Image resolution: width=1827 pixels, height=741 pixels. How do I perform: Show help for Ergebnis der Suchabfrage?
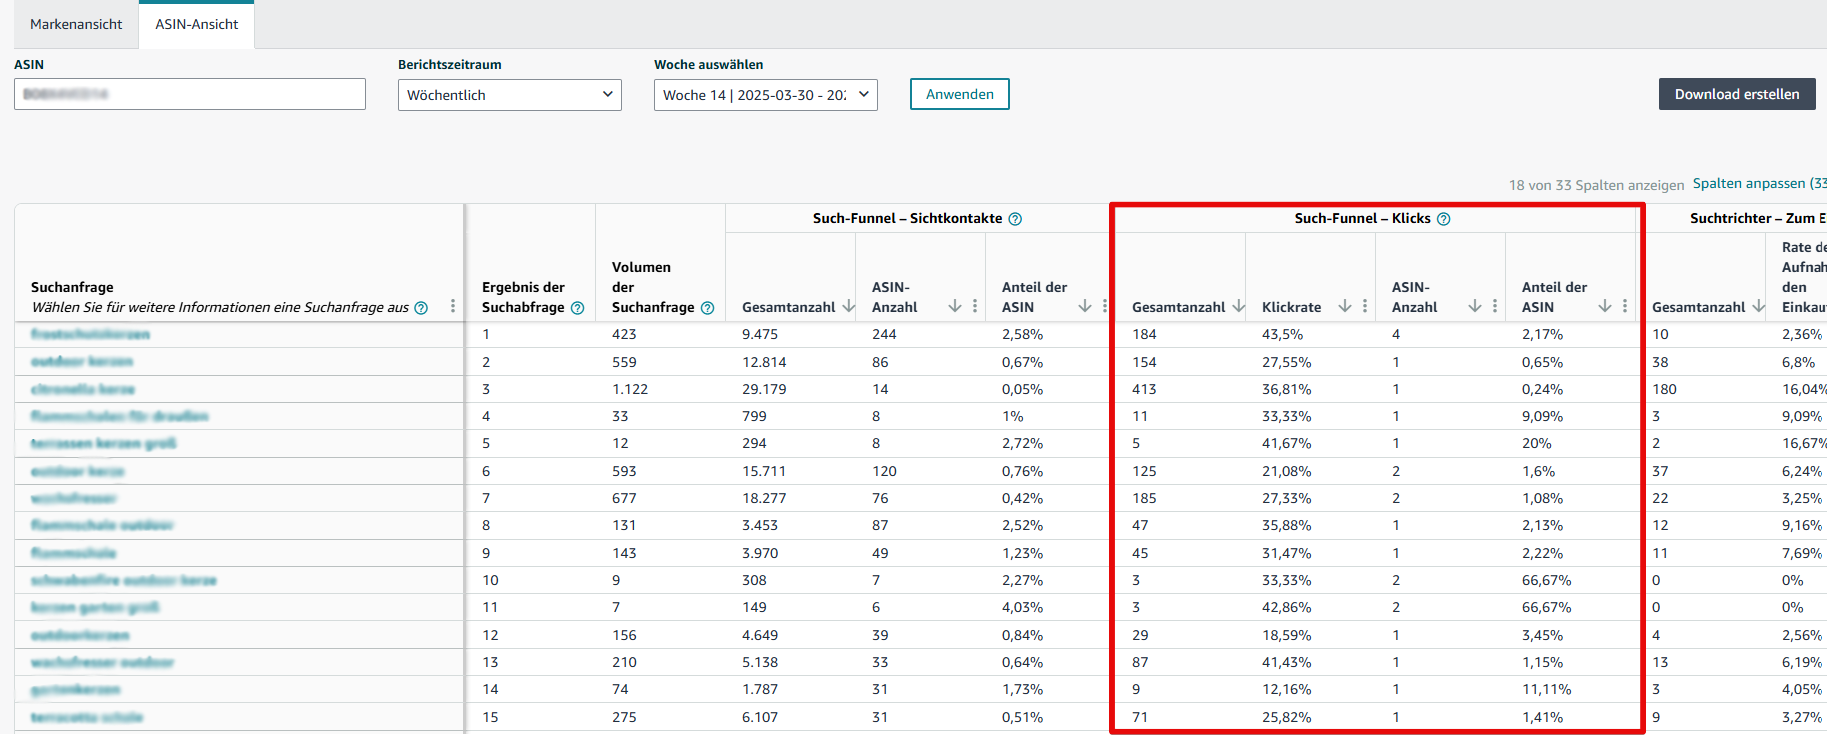click(x=577, y=308)
